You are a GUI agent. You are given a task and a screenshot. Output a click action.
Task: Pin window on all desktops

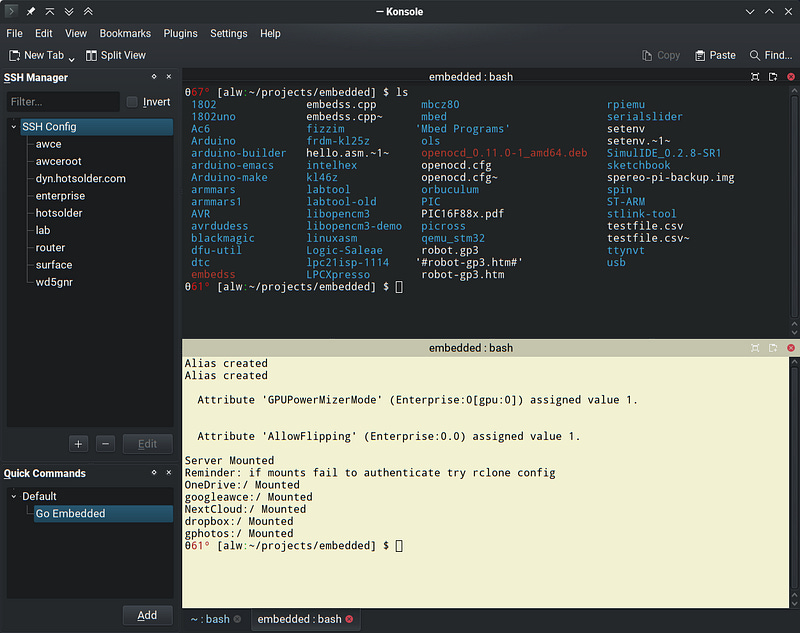tap(31, 11)
